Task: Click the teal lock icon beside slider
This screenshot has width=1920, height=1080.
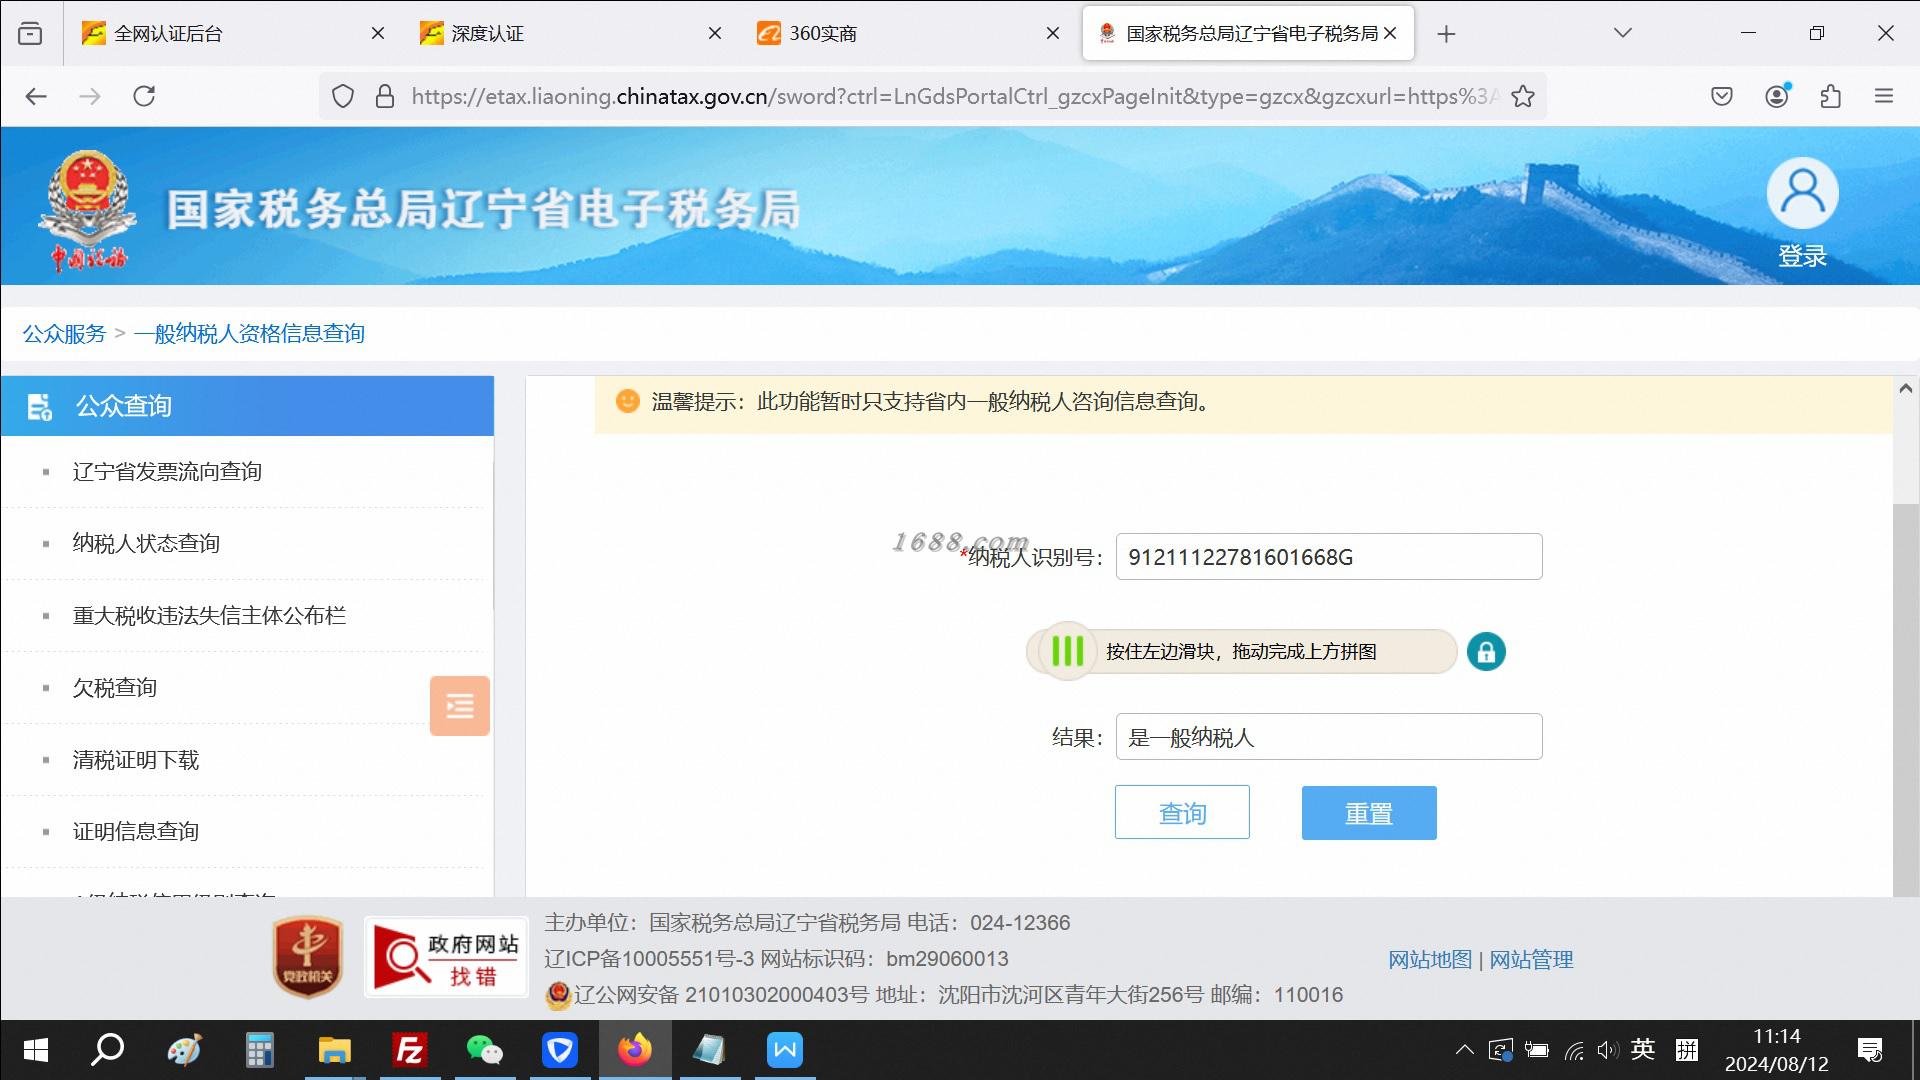Action: point(1486,652)
